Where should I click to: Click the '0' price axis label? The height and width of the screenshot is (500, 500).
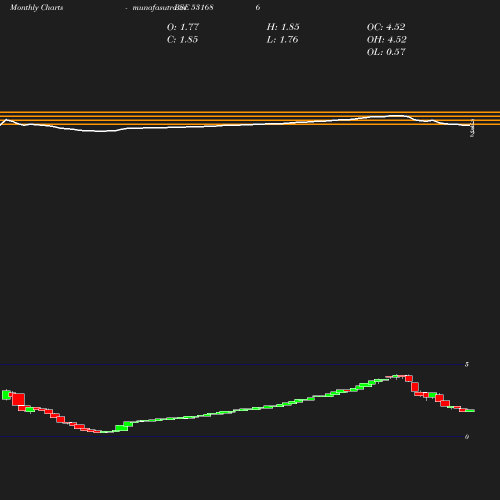tap(467, 437)
